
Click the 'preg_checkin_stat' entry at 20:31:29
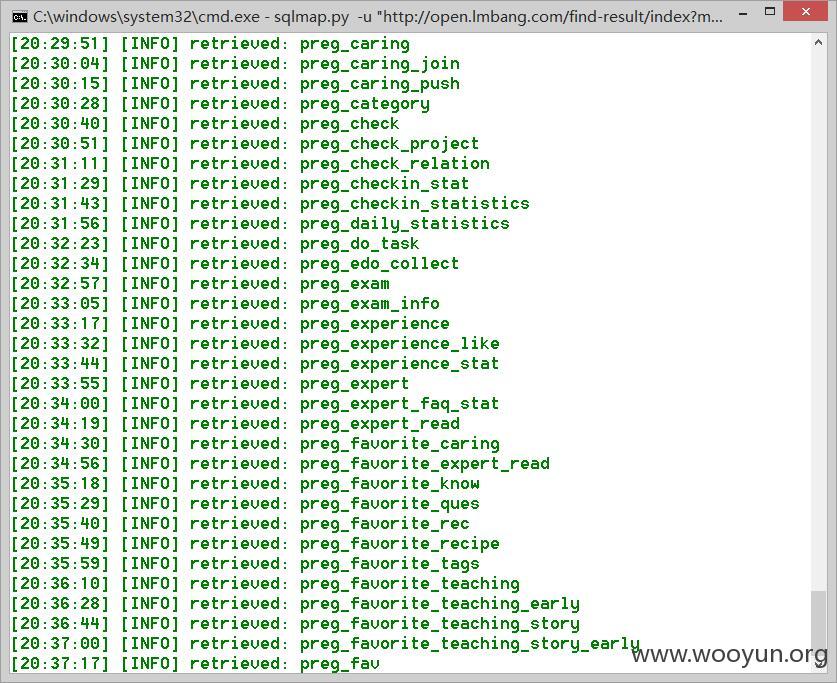384,184
